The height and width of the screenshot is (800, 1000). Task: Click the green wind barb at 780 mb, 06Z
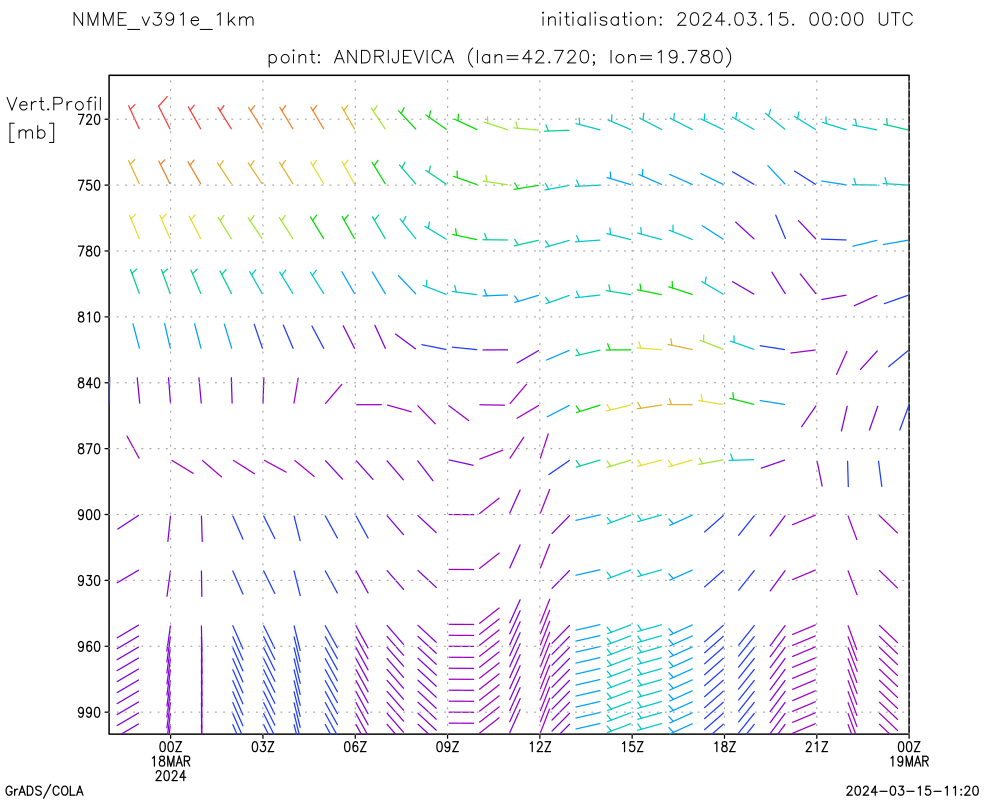coord(348,227)
